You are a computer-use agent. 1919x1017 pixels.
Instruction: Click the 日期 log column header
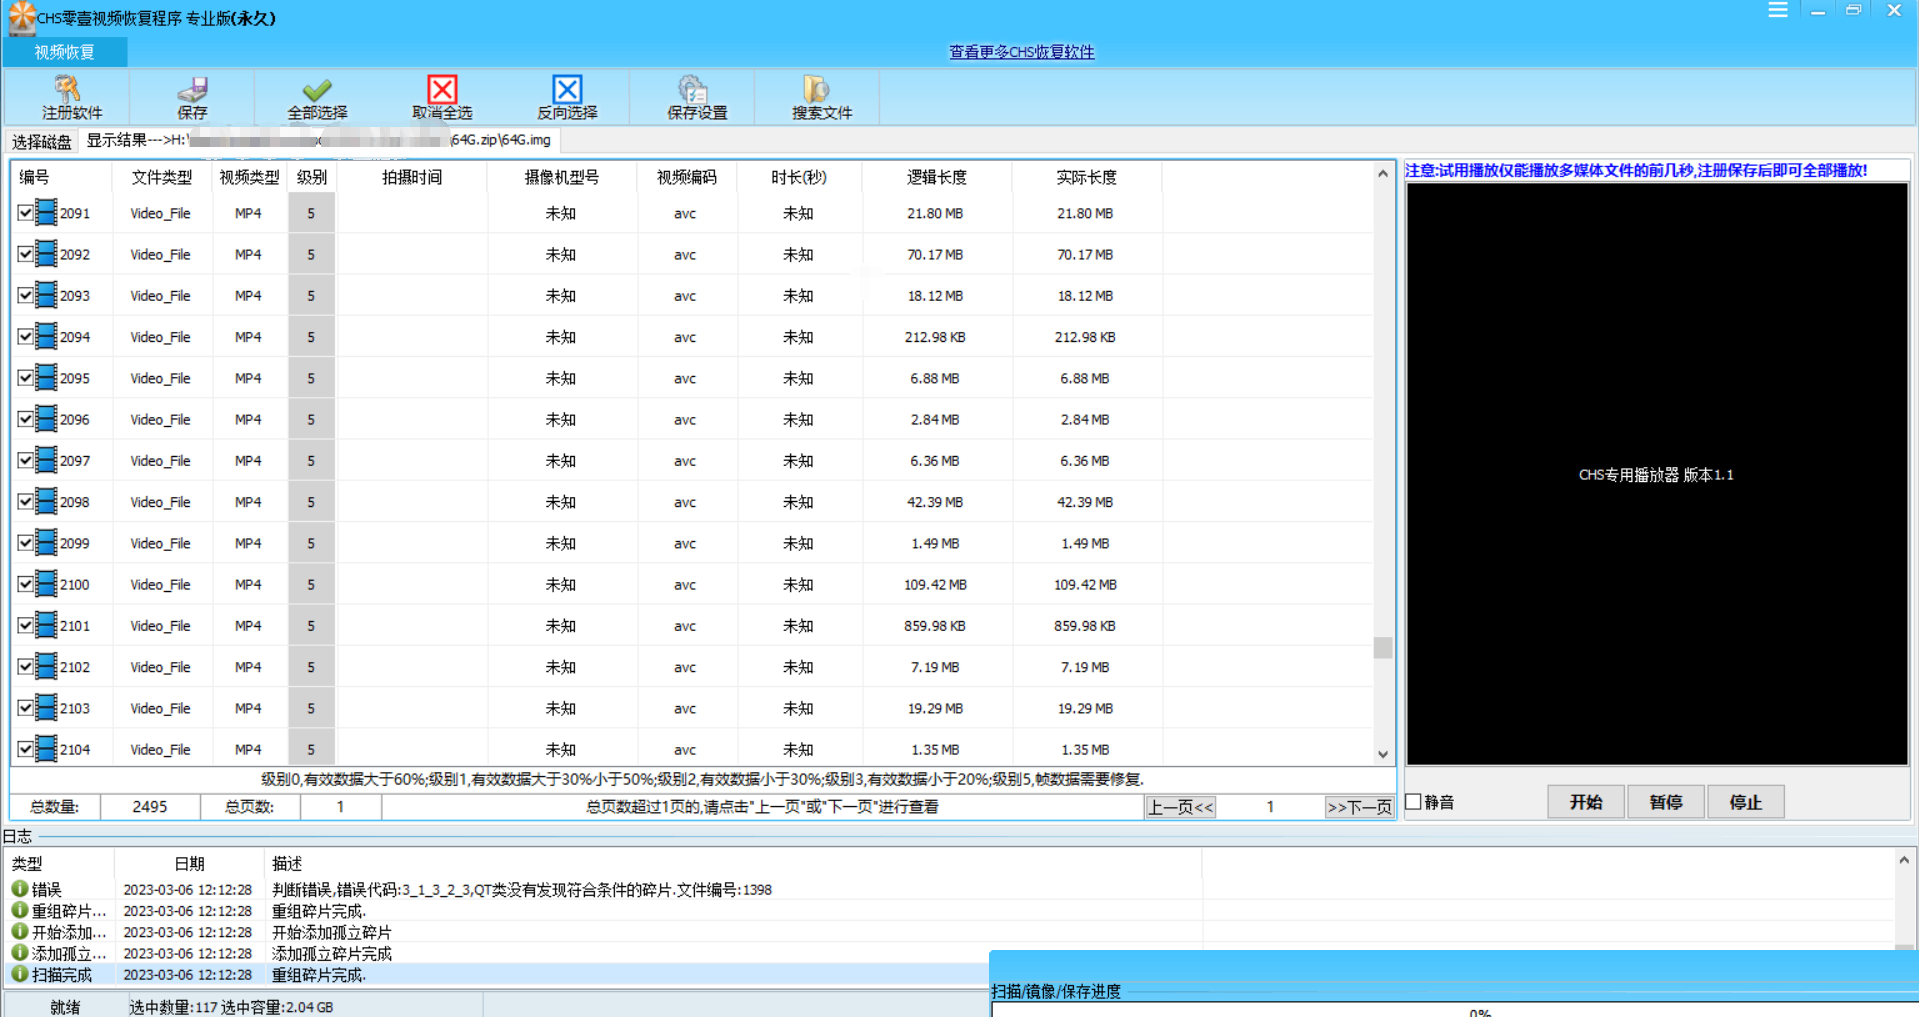click(190, 863)
